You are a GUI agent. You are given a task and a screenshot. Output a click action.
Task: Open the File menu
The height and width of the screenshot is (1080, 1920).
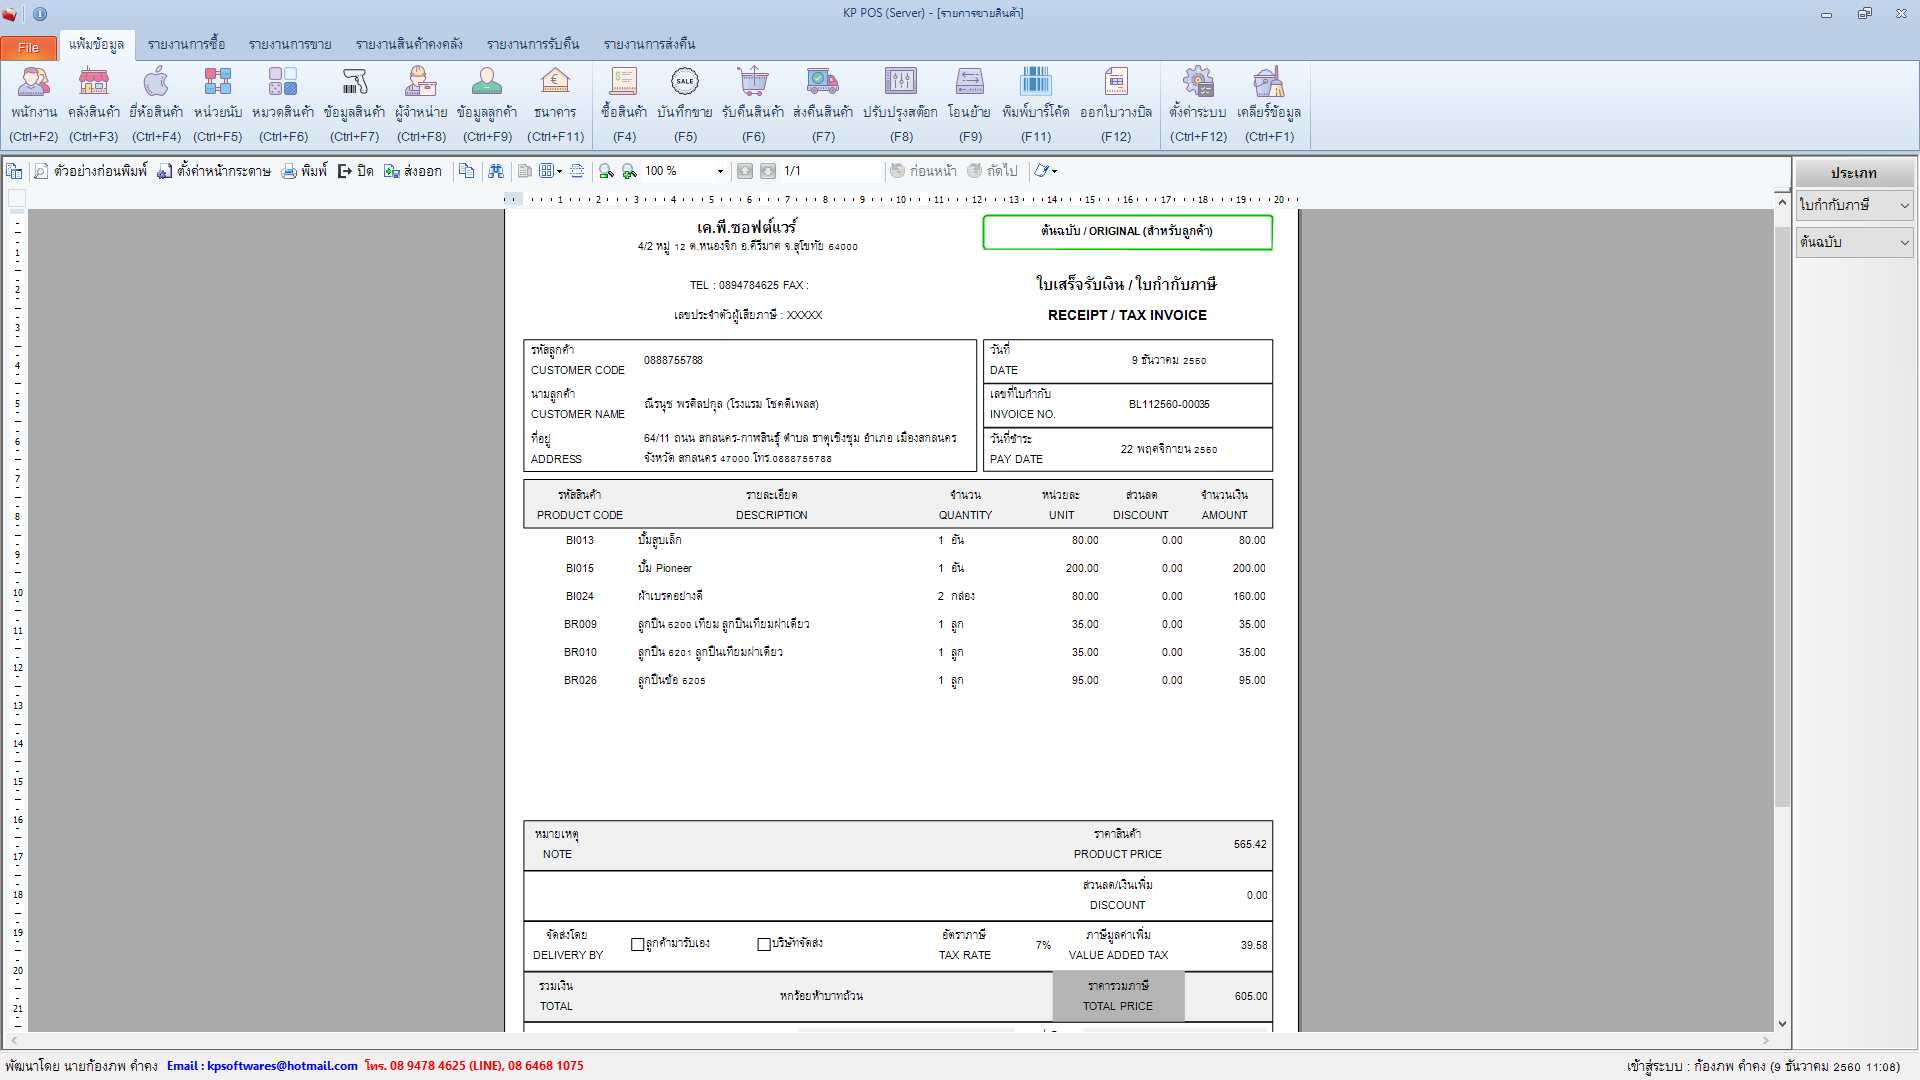(29, 47)
